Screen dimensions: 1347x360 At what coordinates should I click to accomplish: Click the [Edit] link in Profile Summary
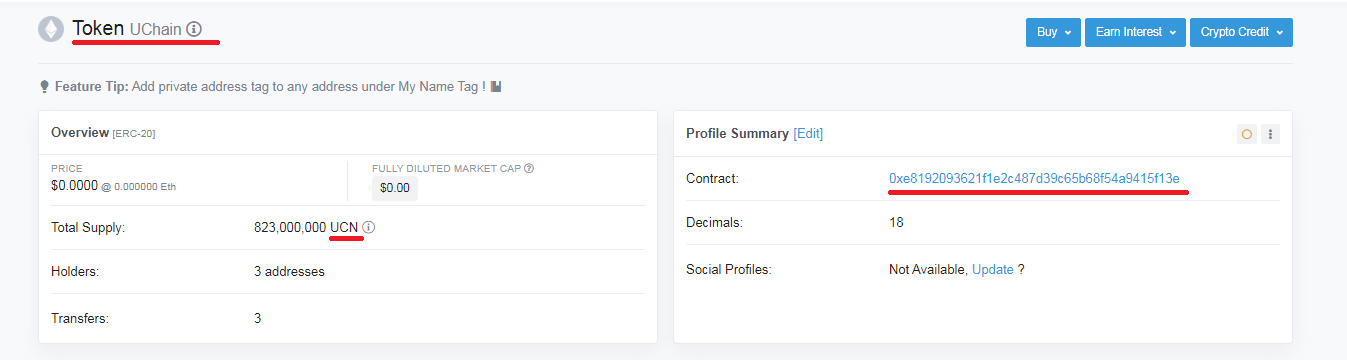pyautogui.click(x=808, y=134)
